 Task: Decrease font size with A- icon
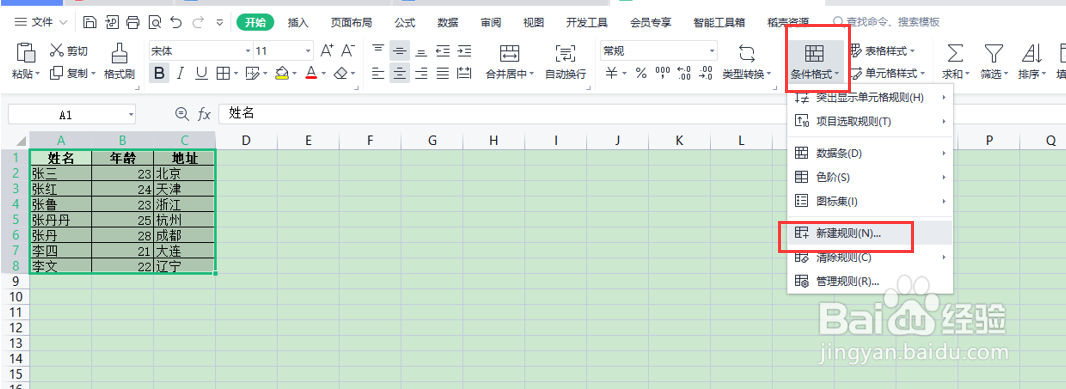pyautogui.click(x=348, y=50)
